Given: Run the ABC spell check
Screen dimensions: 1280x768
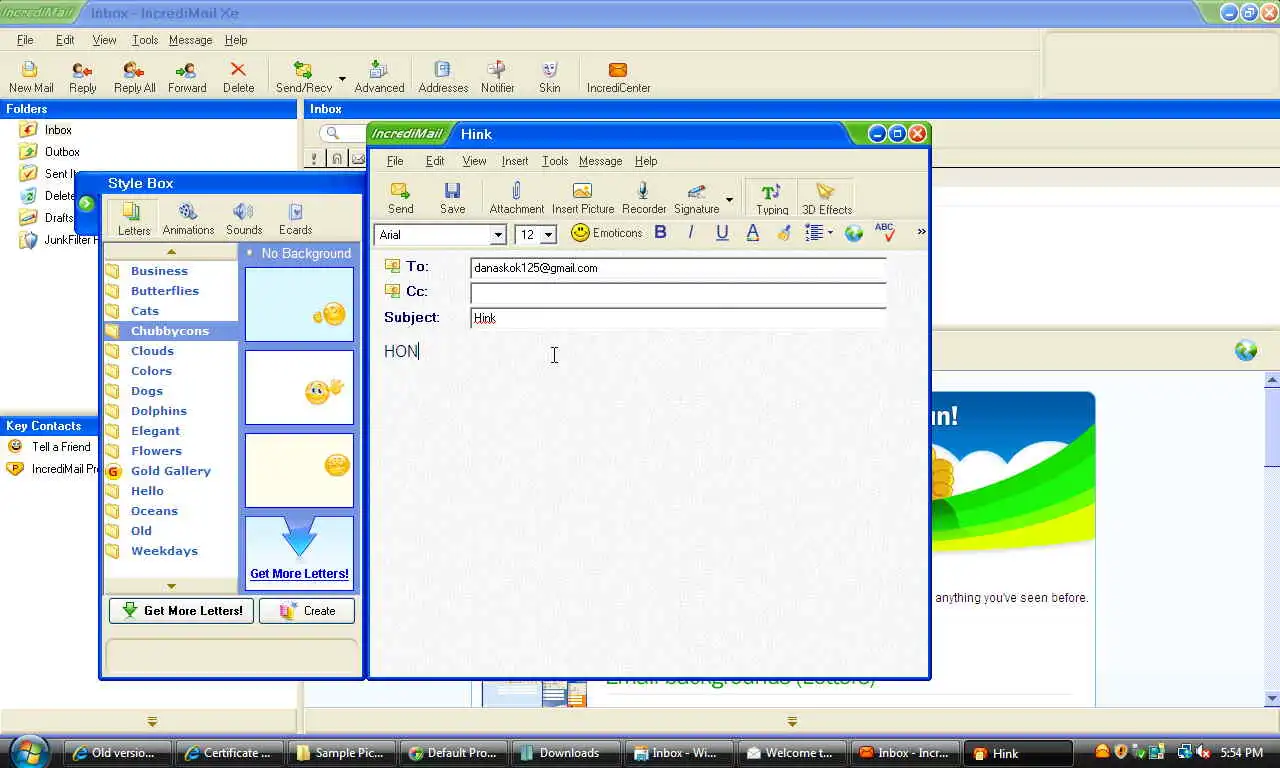Looking at the screenshot, I should click(x=885, y=233).
